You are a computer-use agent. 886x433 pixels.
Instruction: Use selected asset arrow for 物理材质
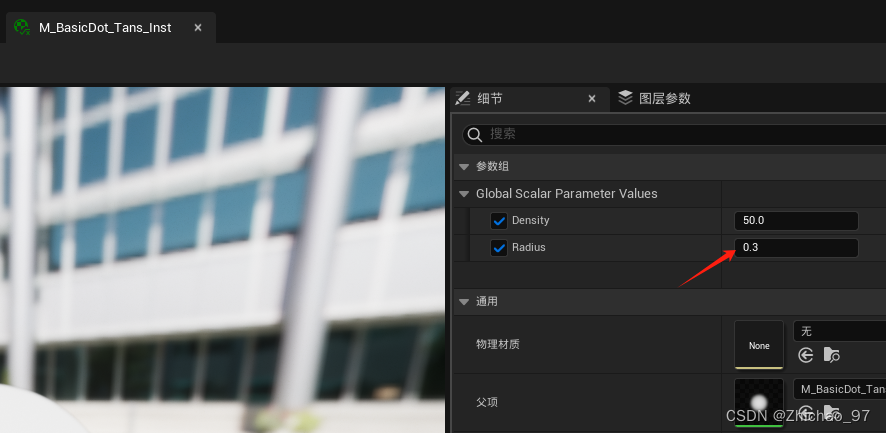pos(806,355)
